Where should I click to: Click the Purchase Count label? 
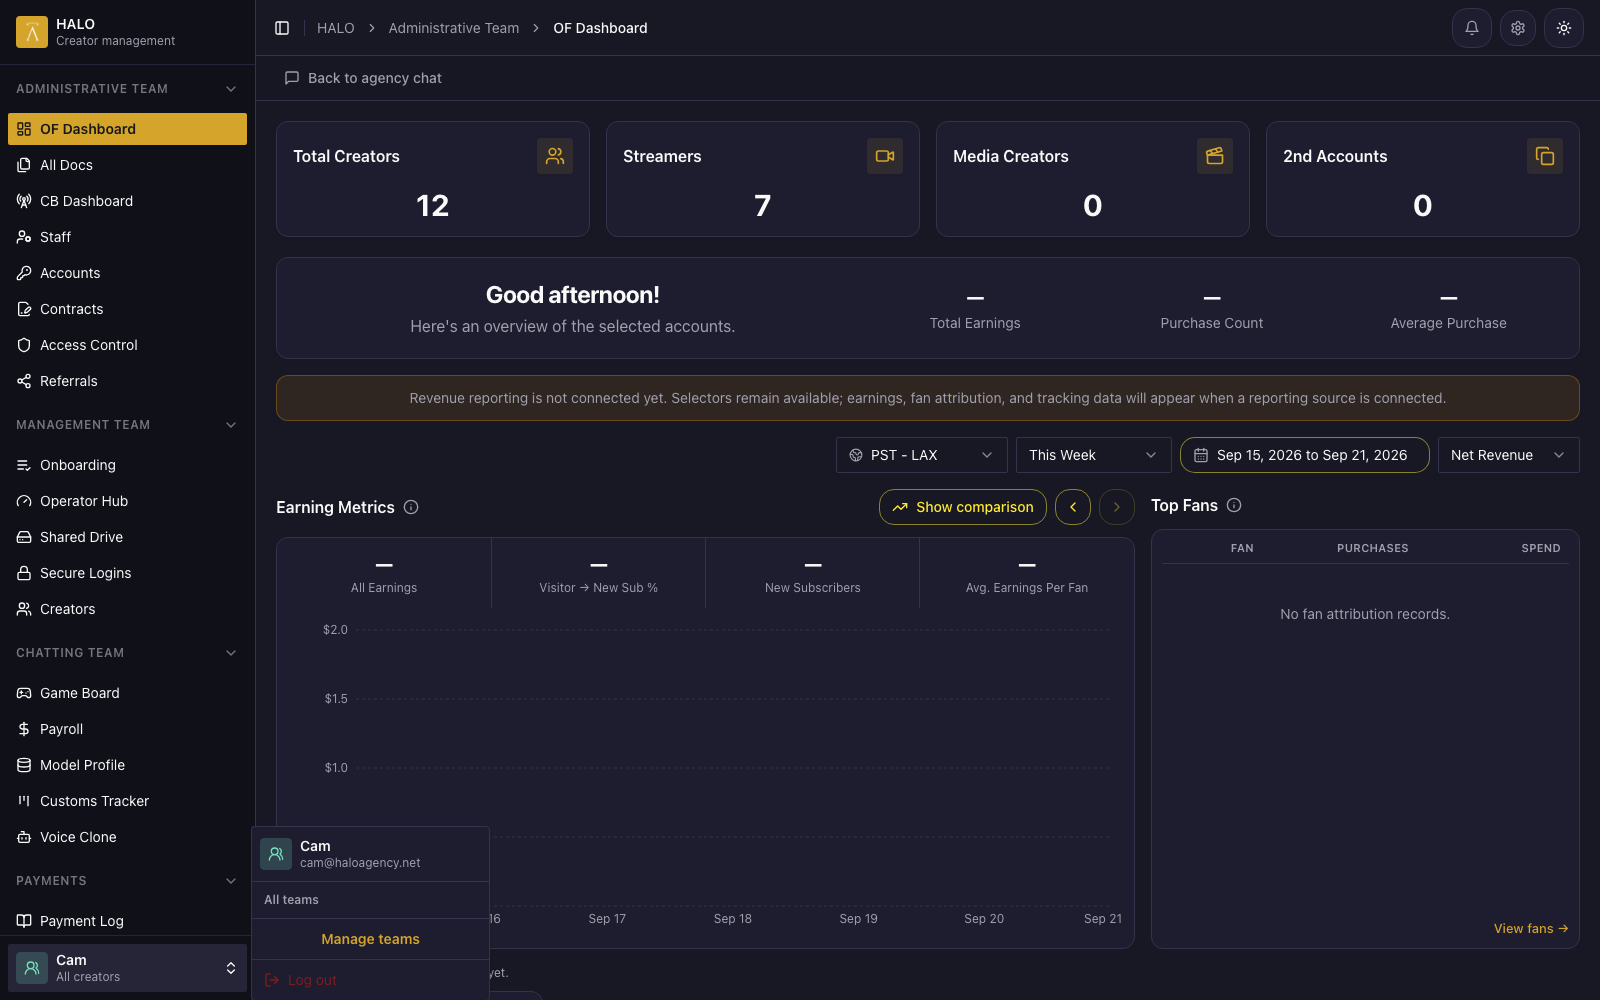click(1212, 323)
